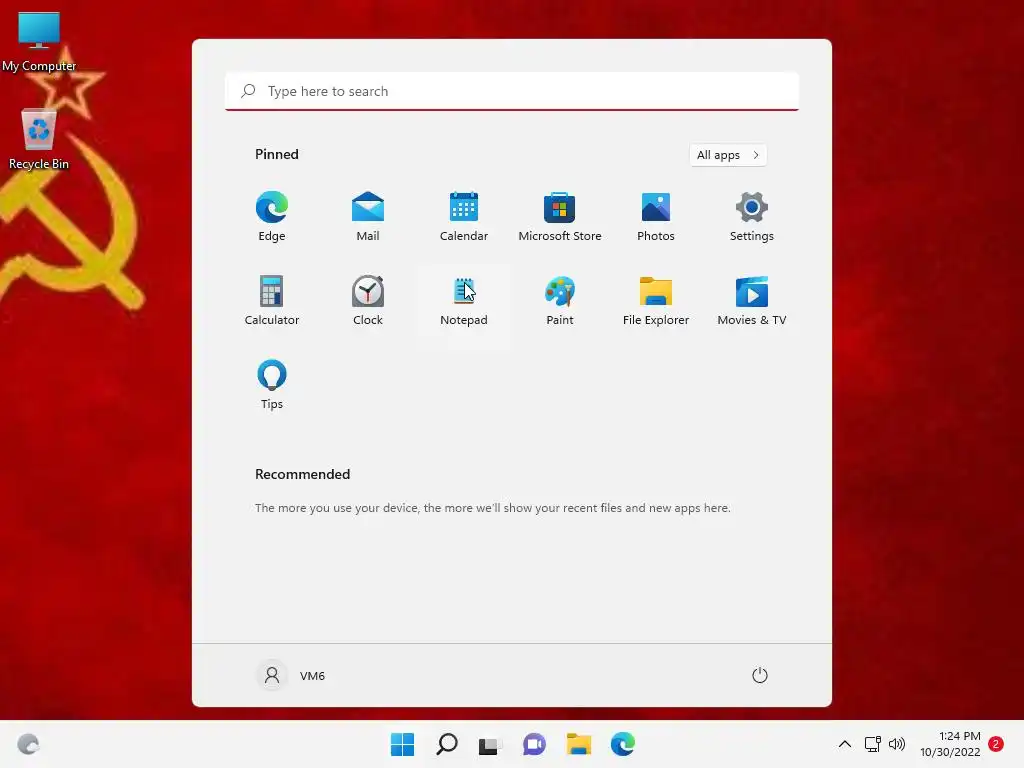Launch Notepad from pinned apps
This screenshot has width=1024, height=768.
464,300
